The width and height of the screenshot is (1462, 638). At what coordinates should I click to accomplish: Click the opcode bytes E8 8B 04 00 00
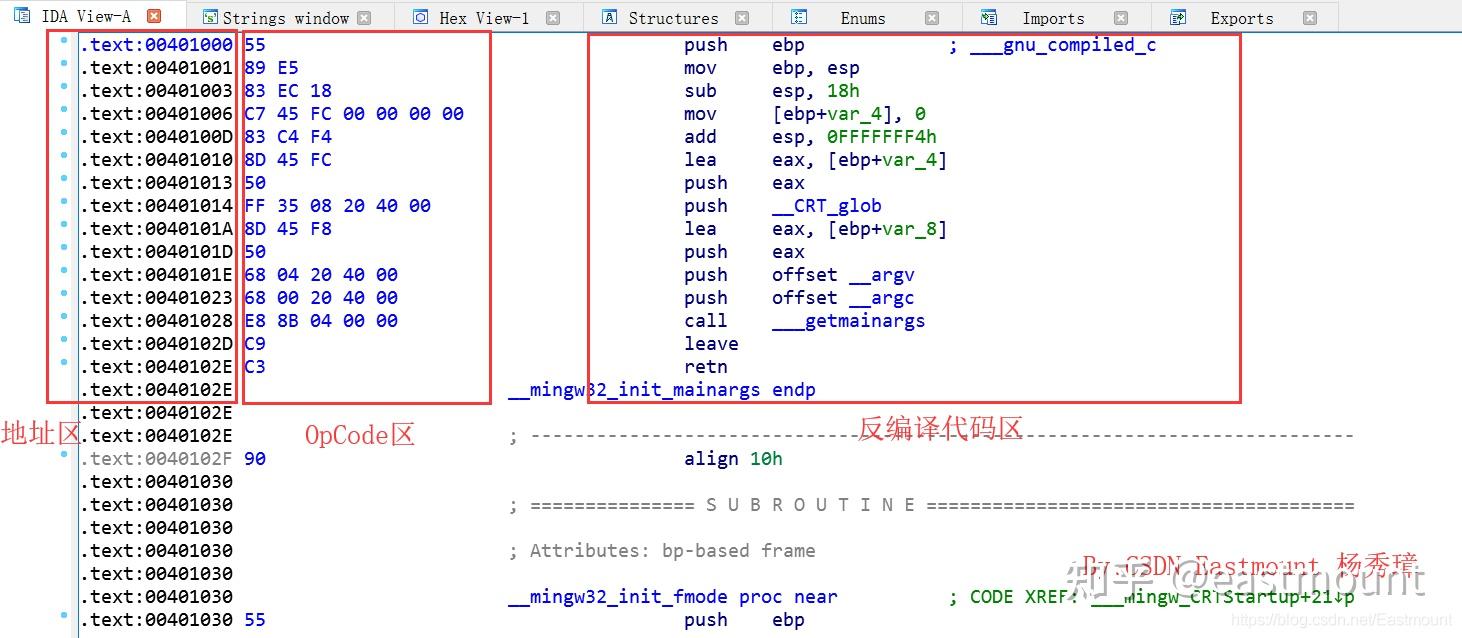(320, 320)
